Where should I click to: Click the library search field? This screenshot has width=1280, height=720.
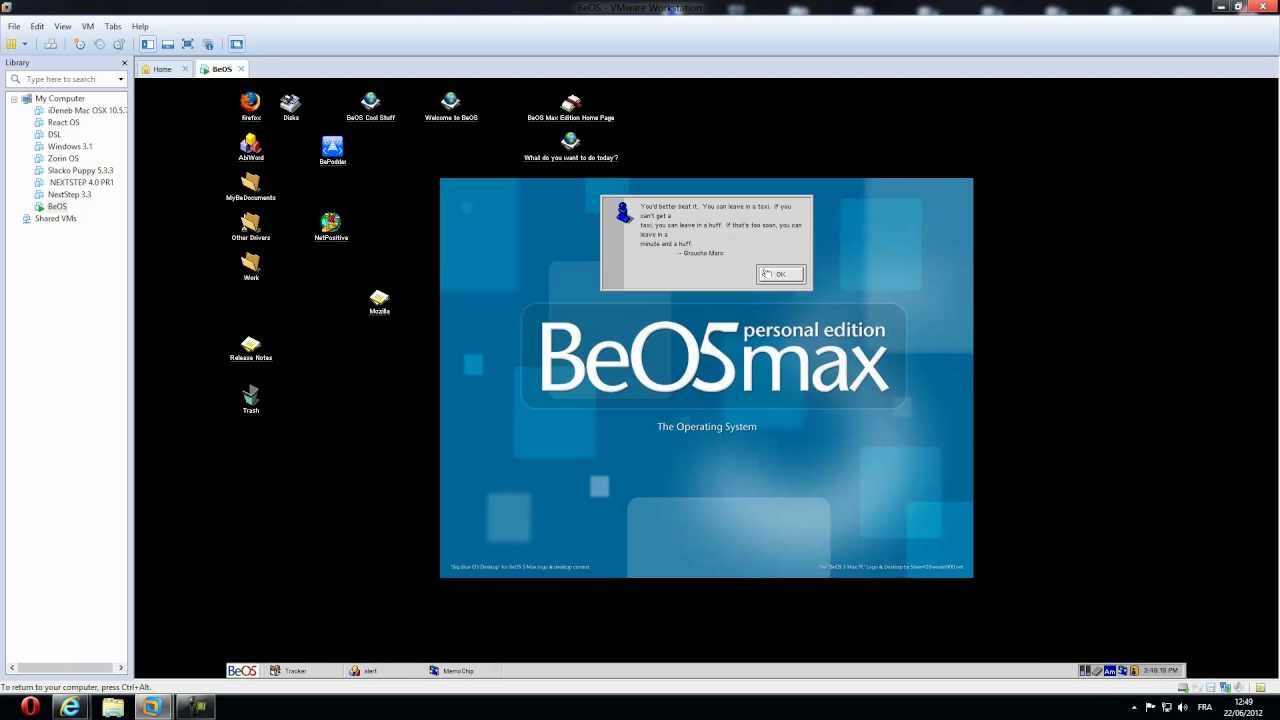67,79
